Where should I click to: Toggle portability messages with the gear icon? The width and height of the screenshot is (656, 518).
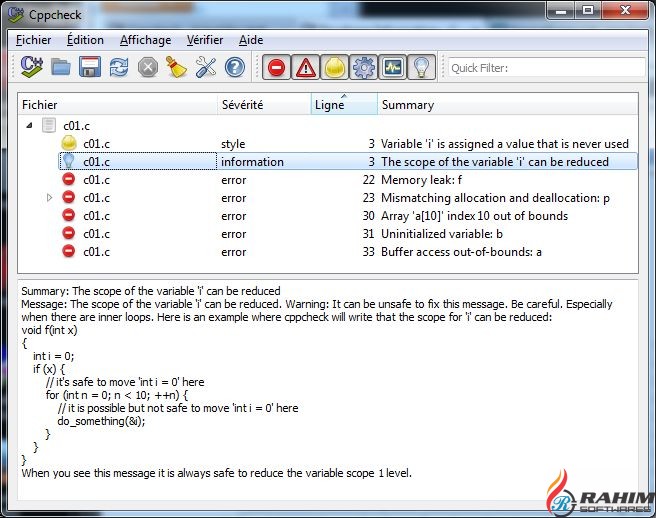pos(363,67)
